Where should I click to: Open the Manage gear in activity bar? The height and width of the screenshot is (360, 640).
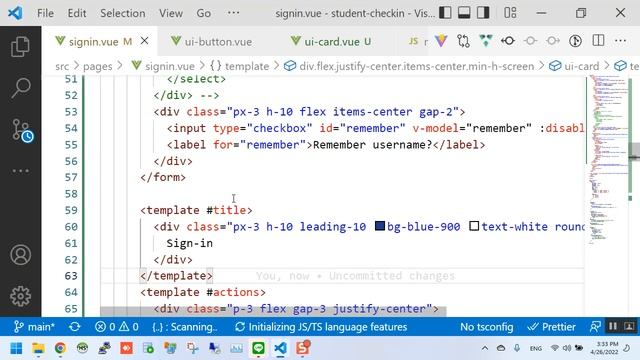20,296
